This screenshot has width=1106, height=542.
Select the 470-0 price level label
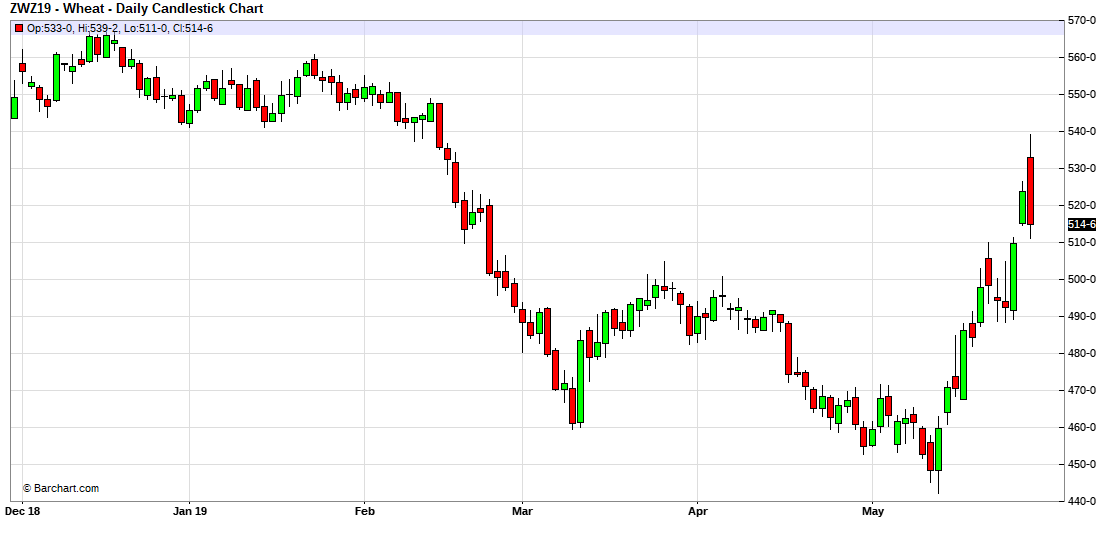[1083, 390]
